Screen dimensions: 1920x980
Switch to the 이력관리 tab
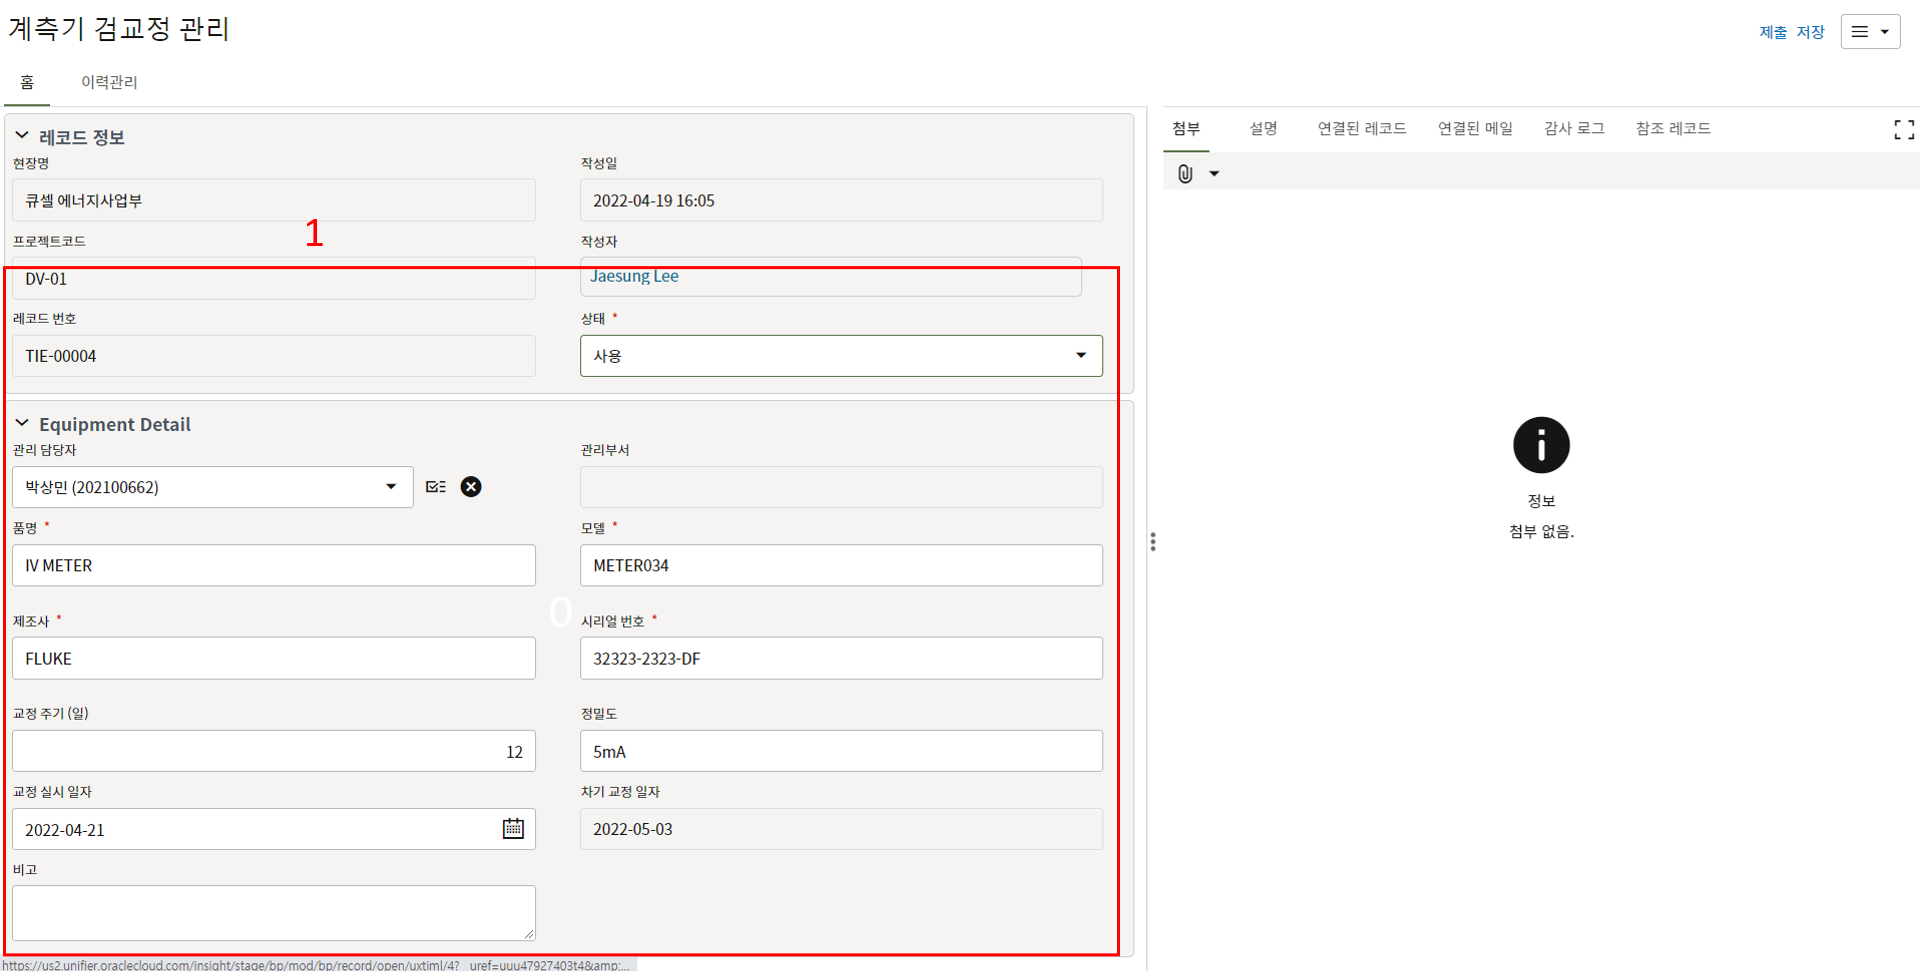(109, 82)
